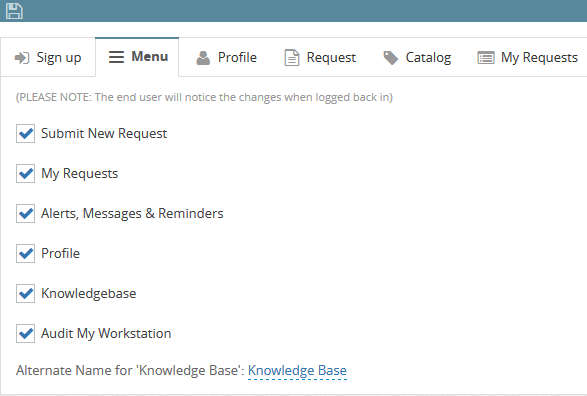Open the Catalog tab
This screenshot has height=396, width=587.
(417, 58)
